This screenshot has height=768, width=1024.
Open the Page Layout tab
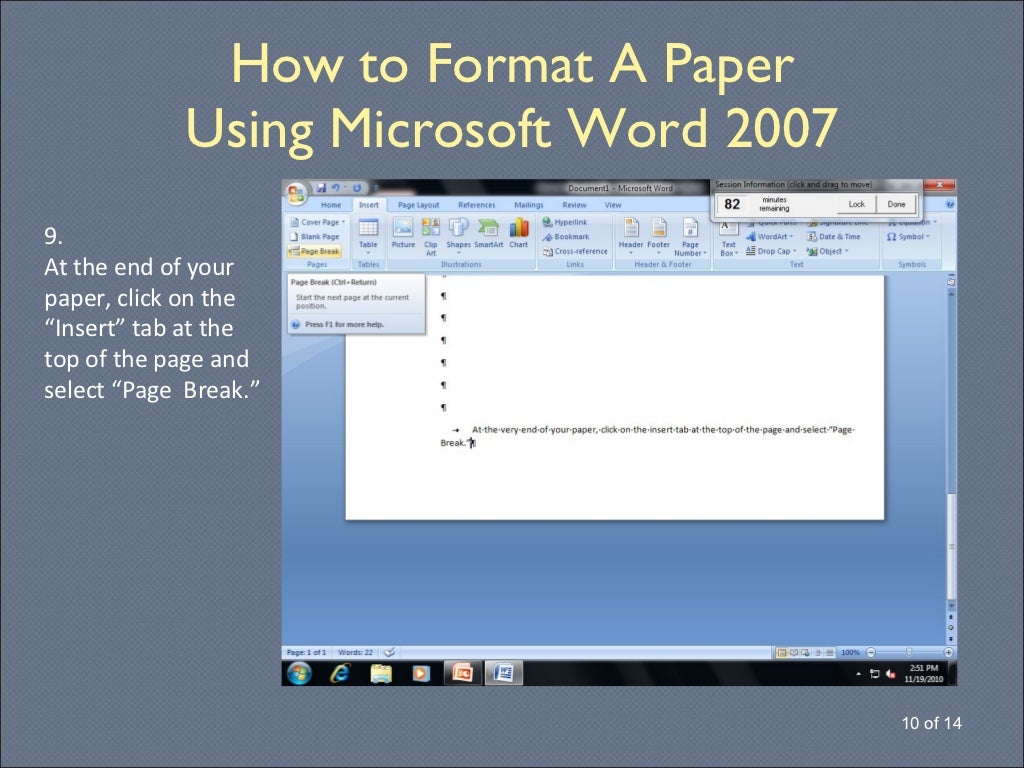coord(419,205)
